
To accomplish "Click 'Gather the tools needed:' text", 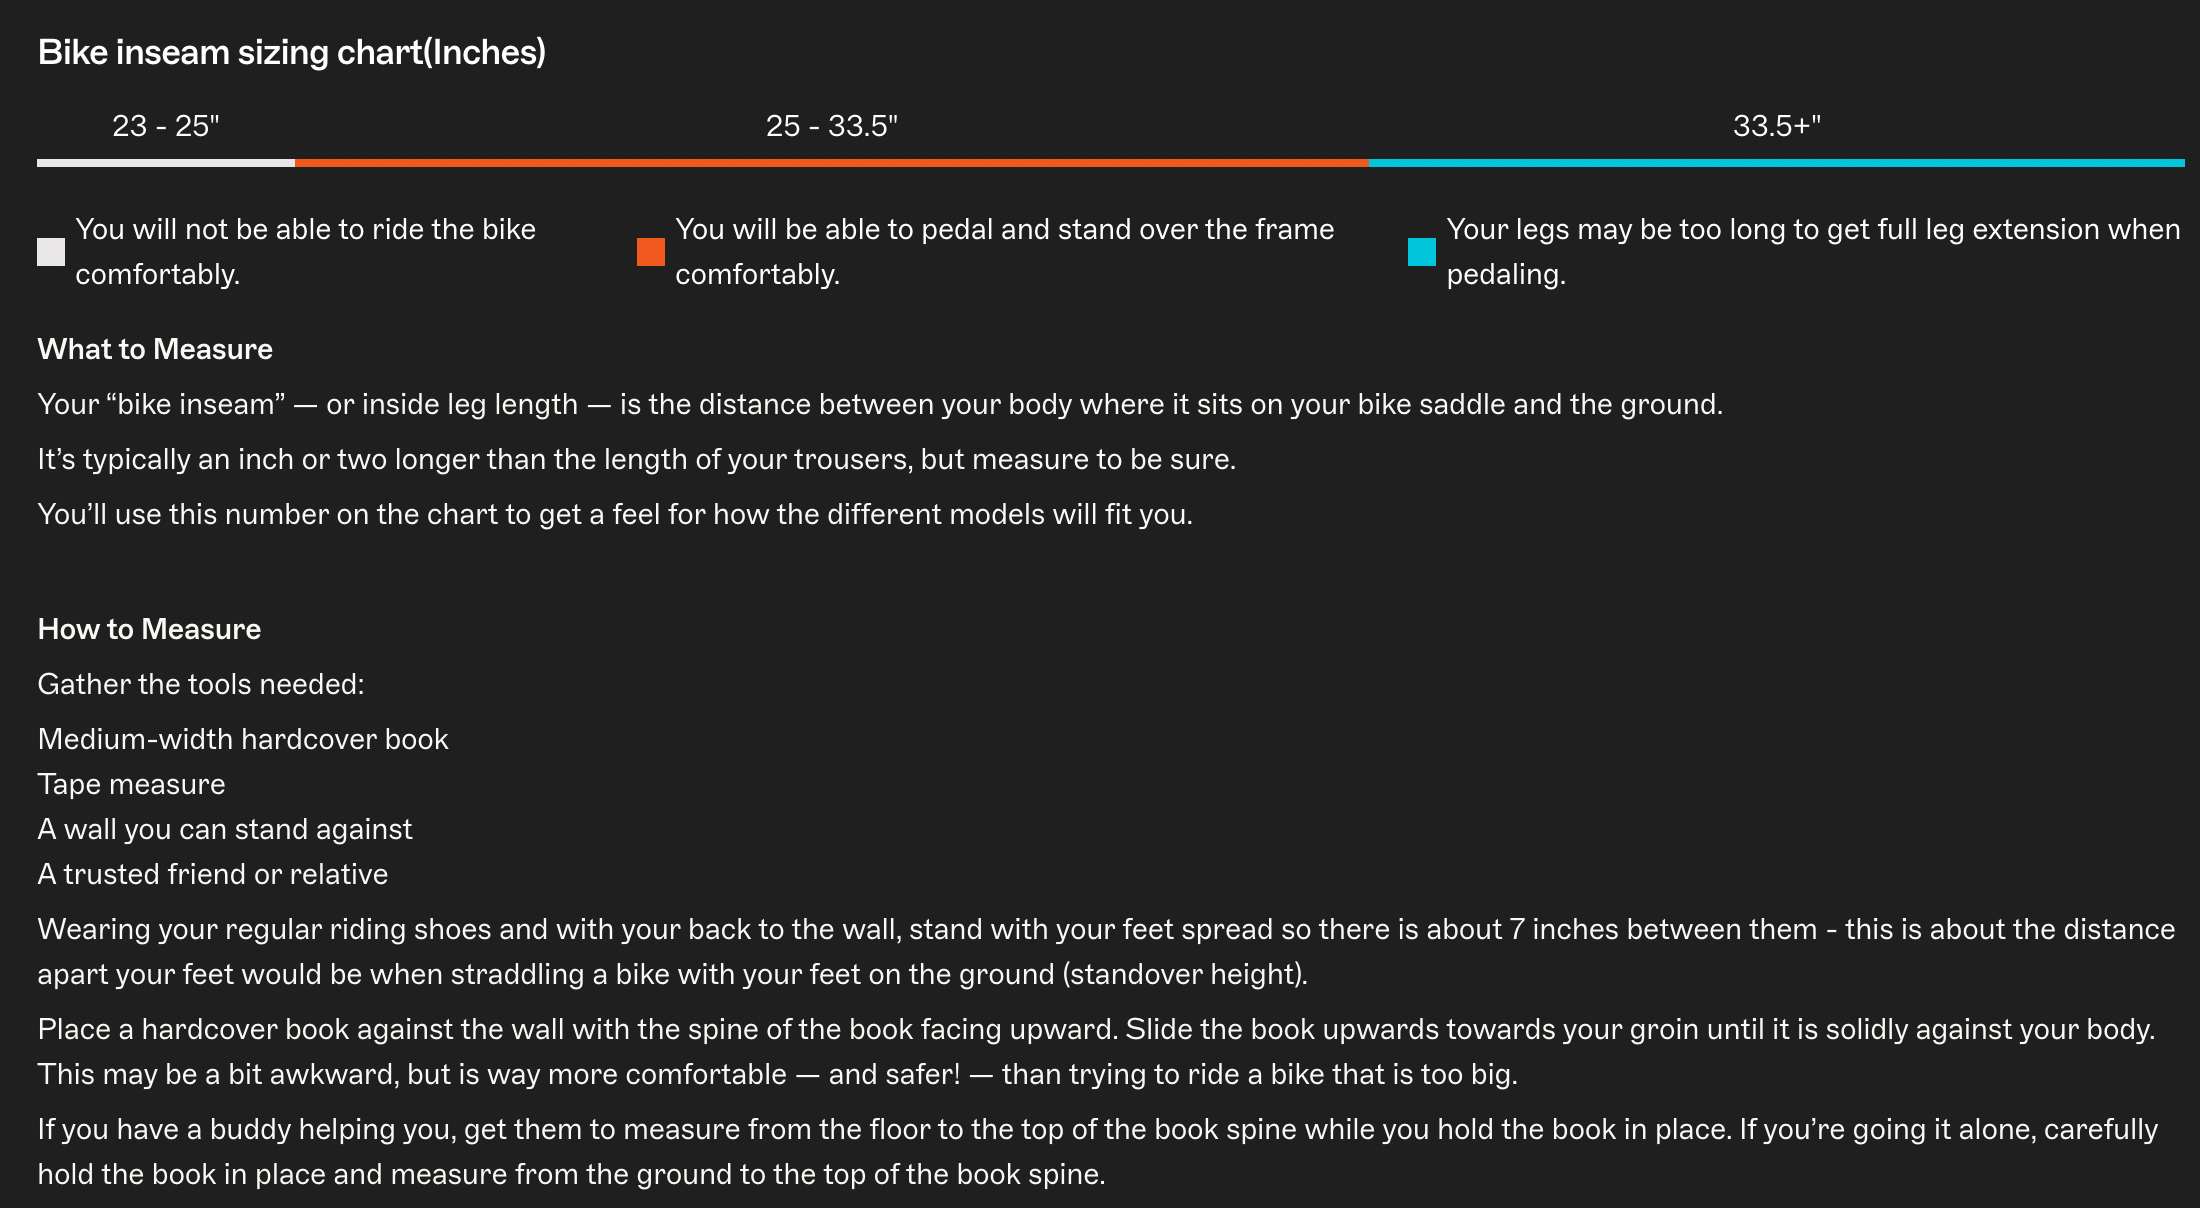I will [x=201, y=684].
